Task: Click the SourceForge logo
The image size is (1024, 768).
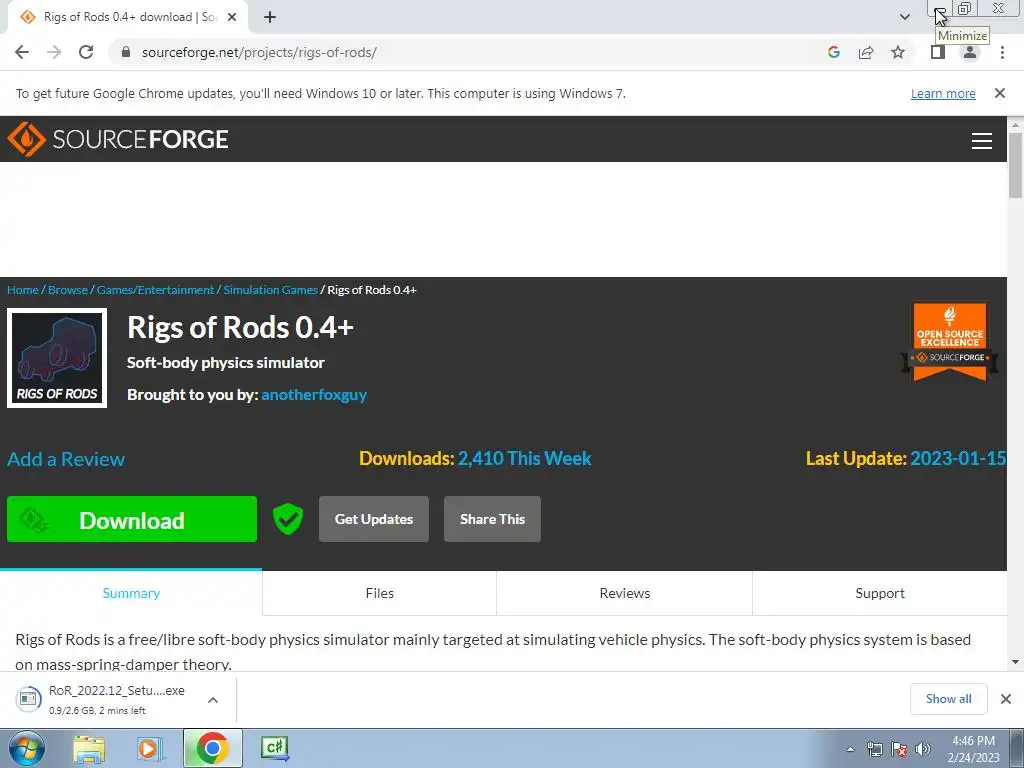Action: [118, 139]
